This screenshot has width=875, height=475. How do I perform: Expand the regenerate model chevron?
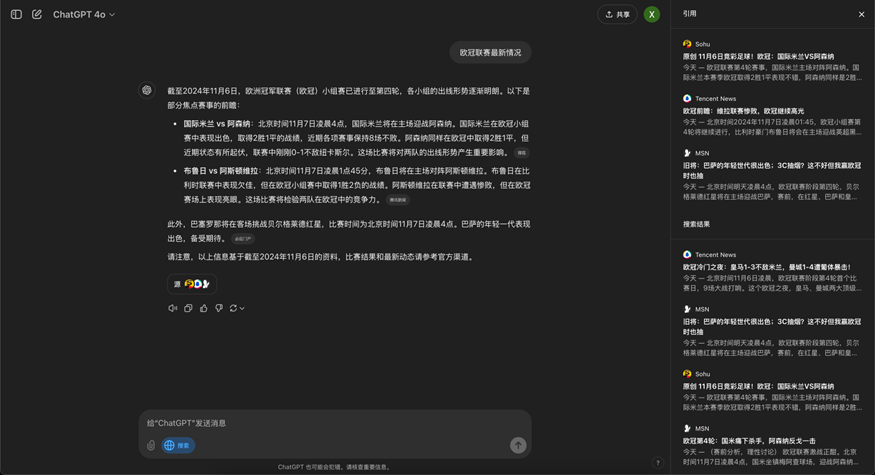(x=242, y=308)
